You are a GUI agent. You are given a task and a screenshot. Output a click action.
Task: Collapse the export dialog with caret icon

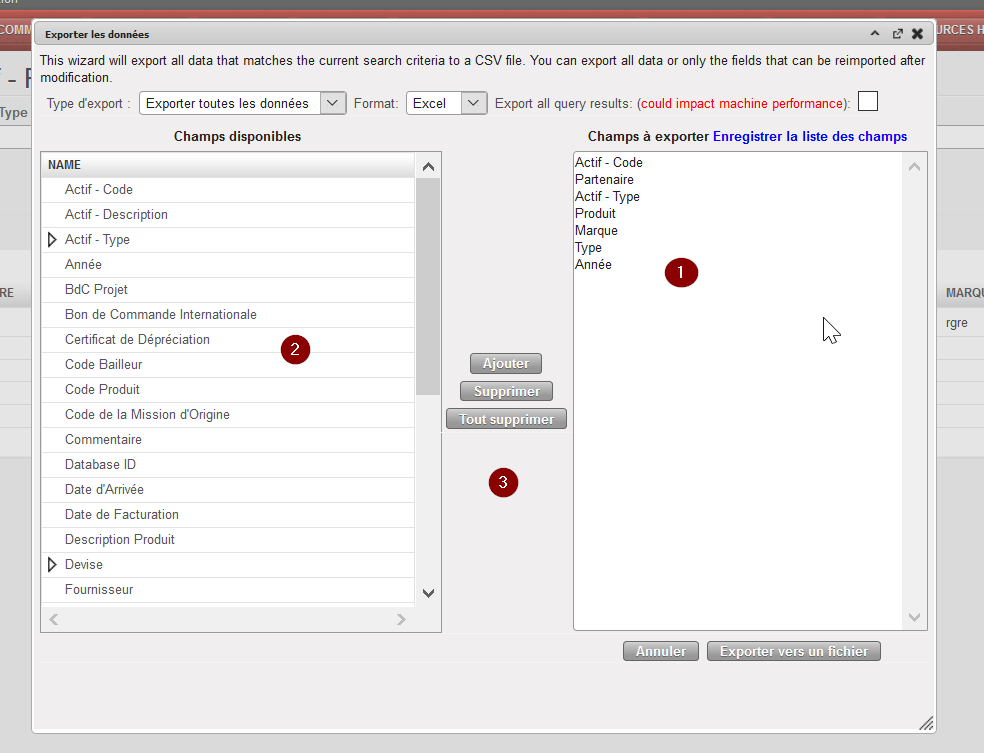[875, 34]
